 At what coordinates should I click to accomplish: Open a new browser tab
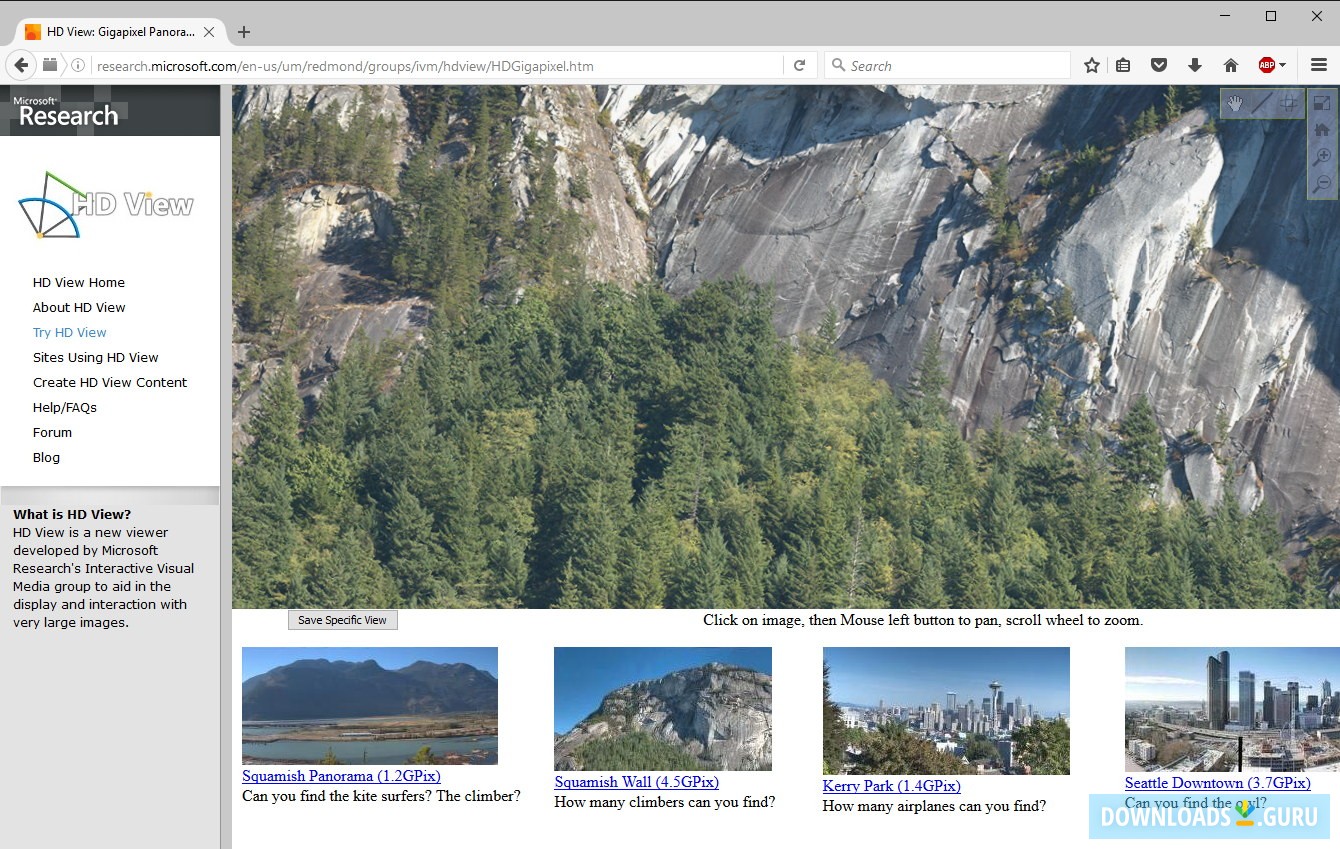tap(244, 32)
